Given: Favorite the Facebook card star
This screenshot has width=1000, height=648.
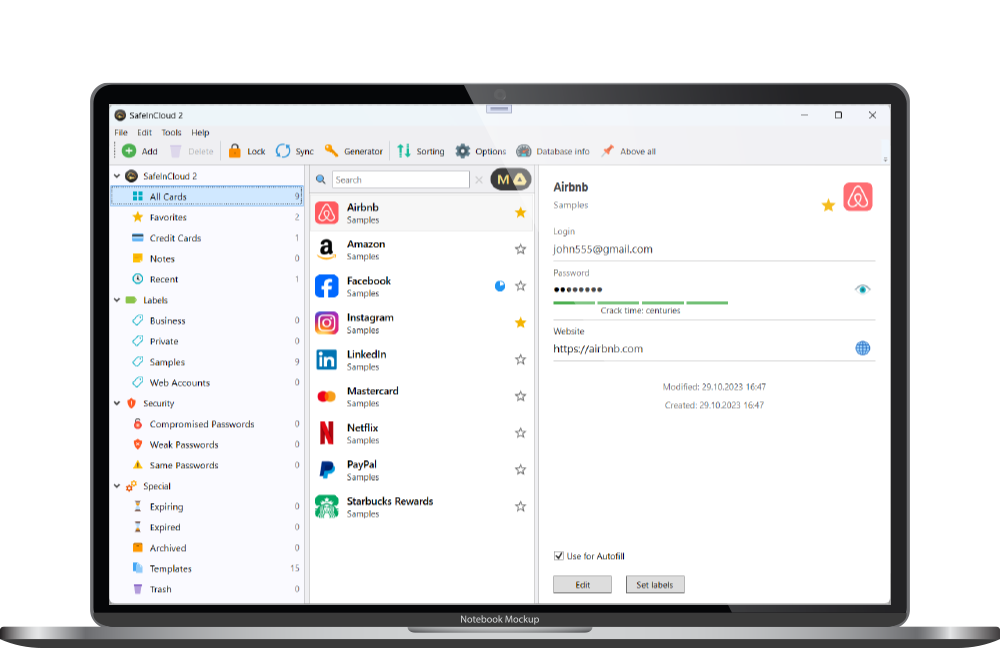Looking at the screenshot, I should click(x=520, y=286).
